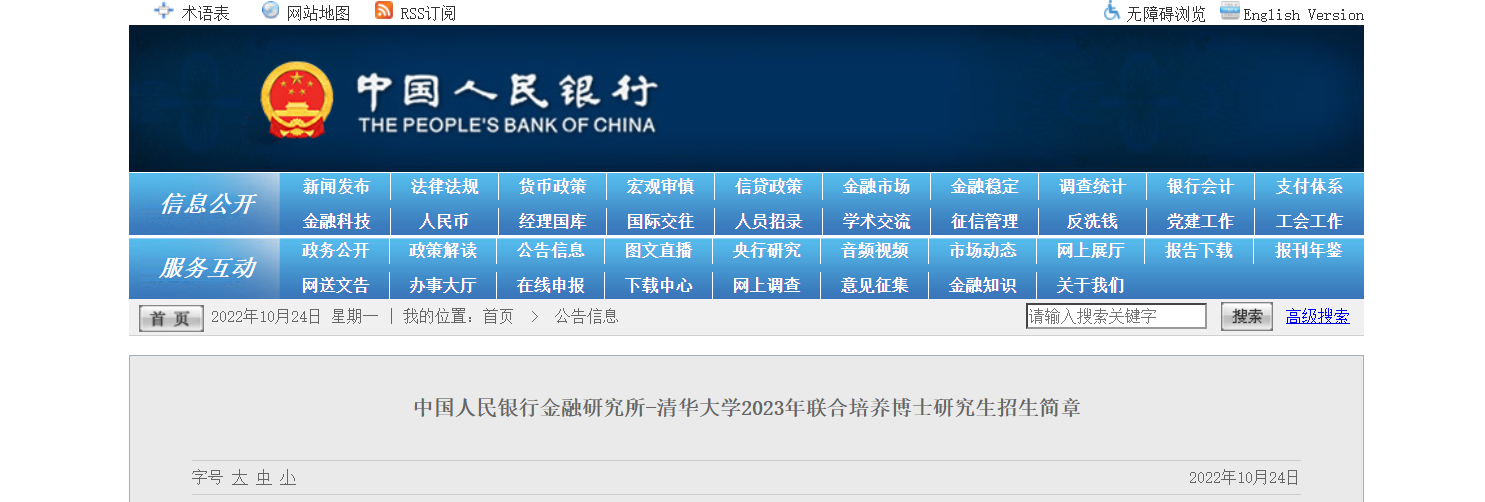
Task: Open 央行研究 menu item
Action: click(768, 251)
